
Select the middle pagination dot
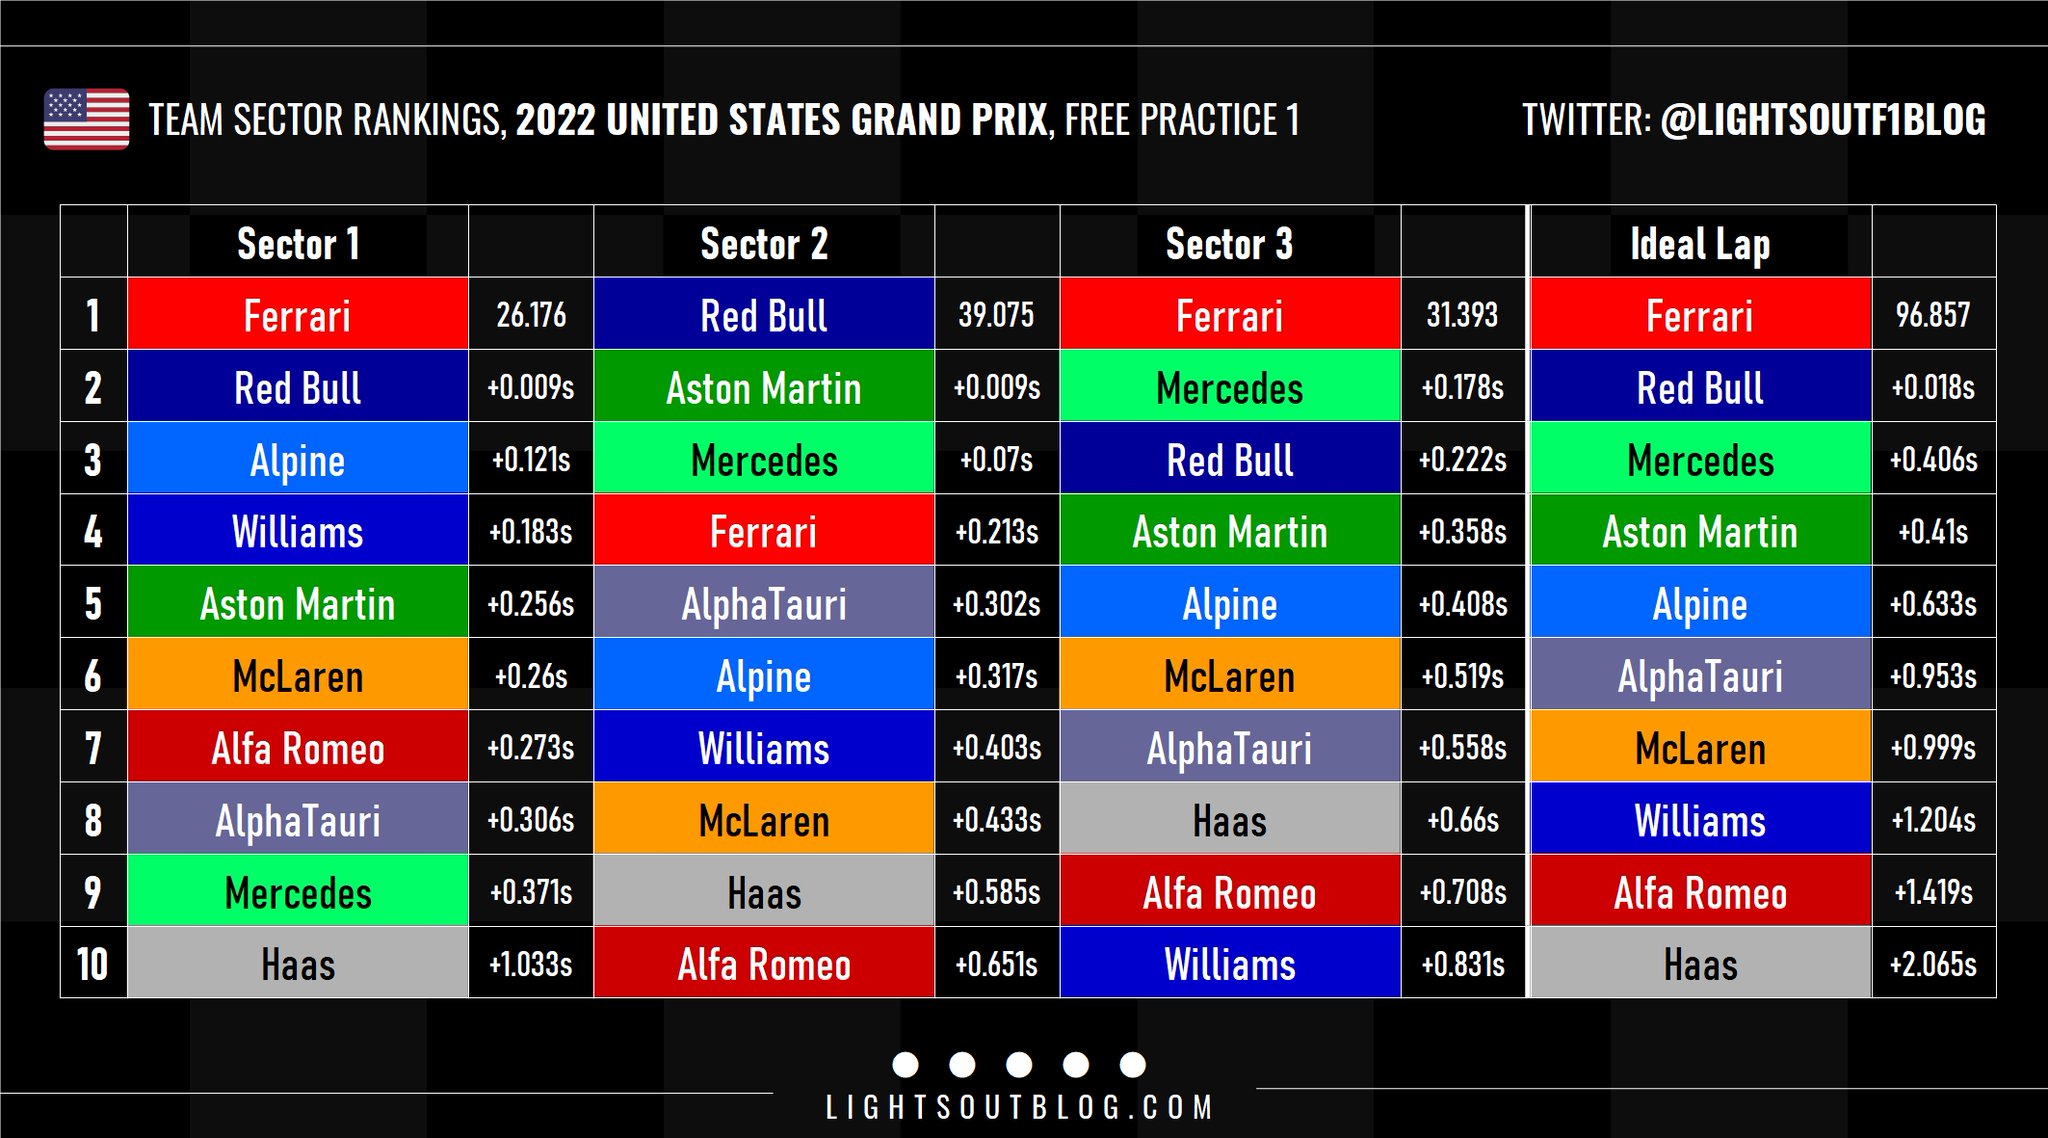[x=1019, y=1065]
